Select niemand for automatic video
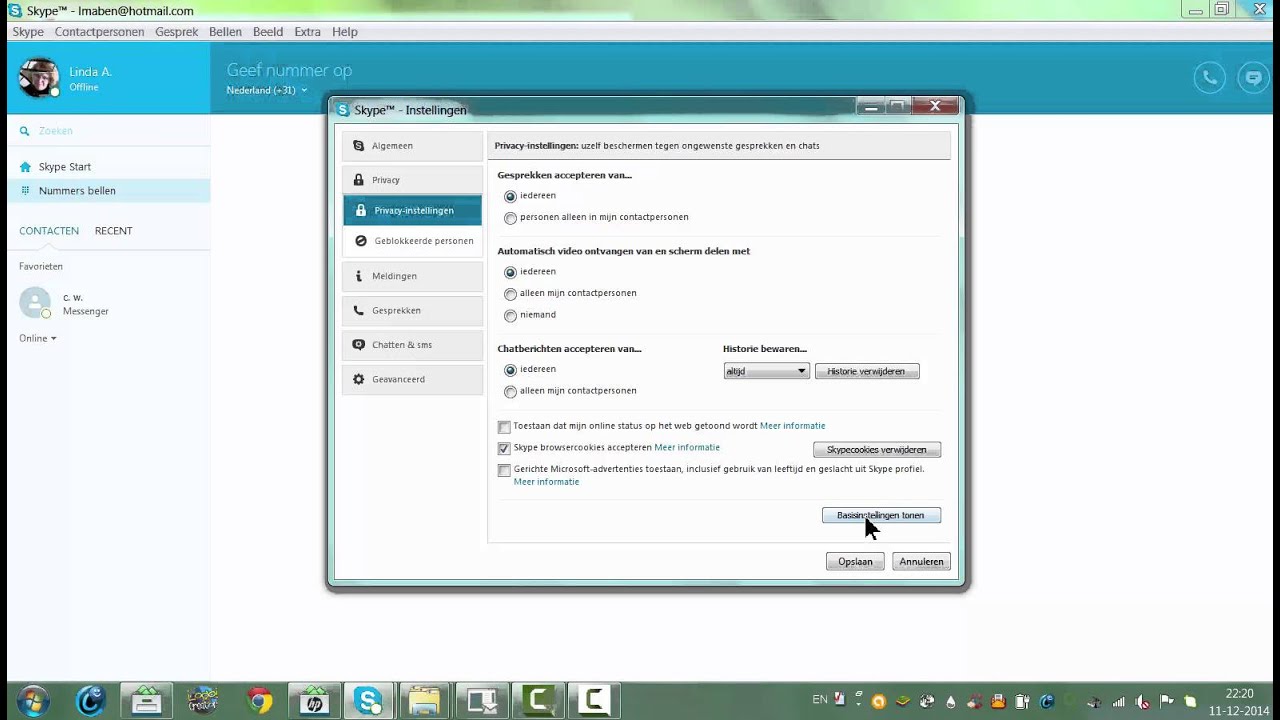The width and height of the screenshot is (1280, 720). [511, 316]
